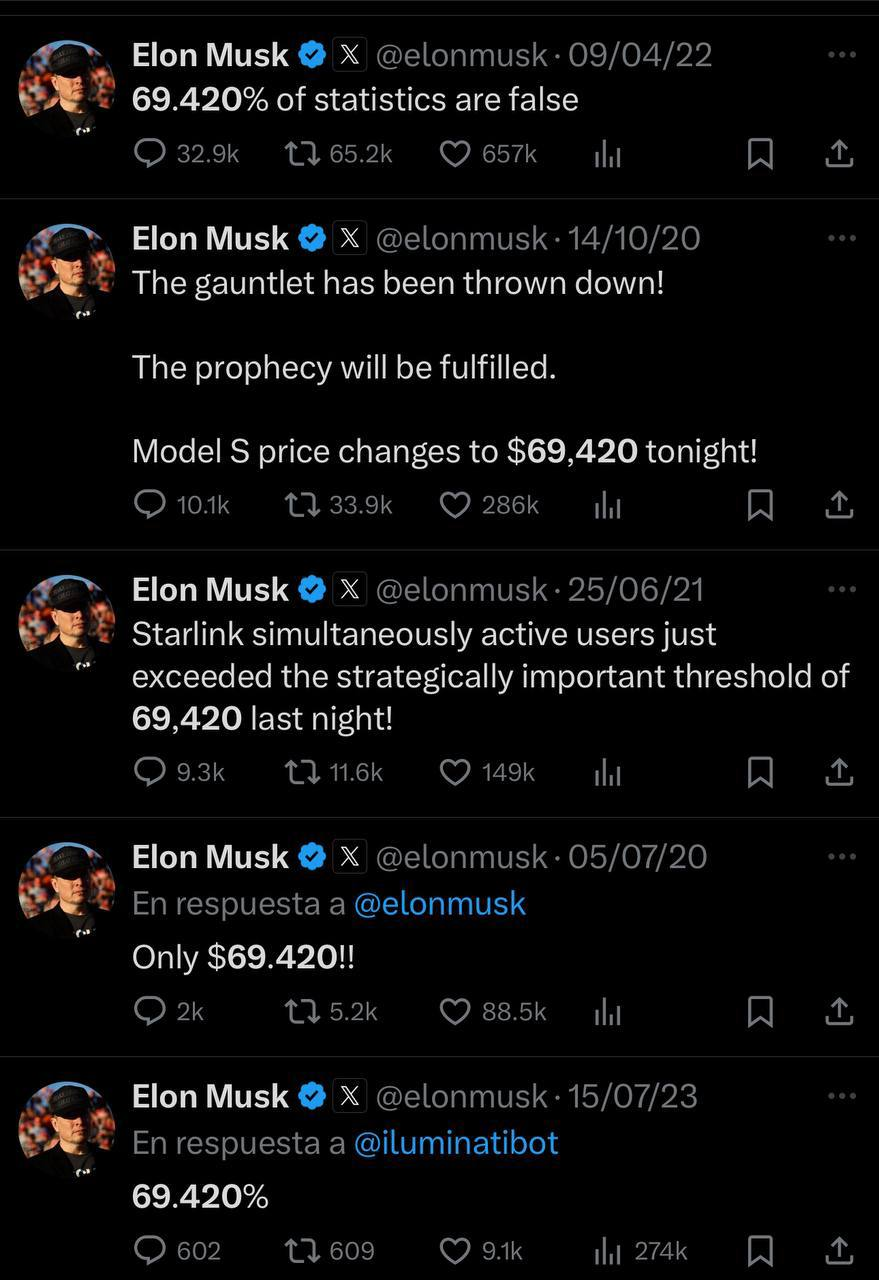Click Elon Musk's name on the 14/10/20 tweet
The height and width of the screenshot is (1280, 879).
tap(210, 239)
